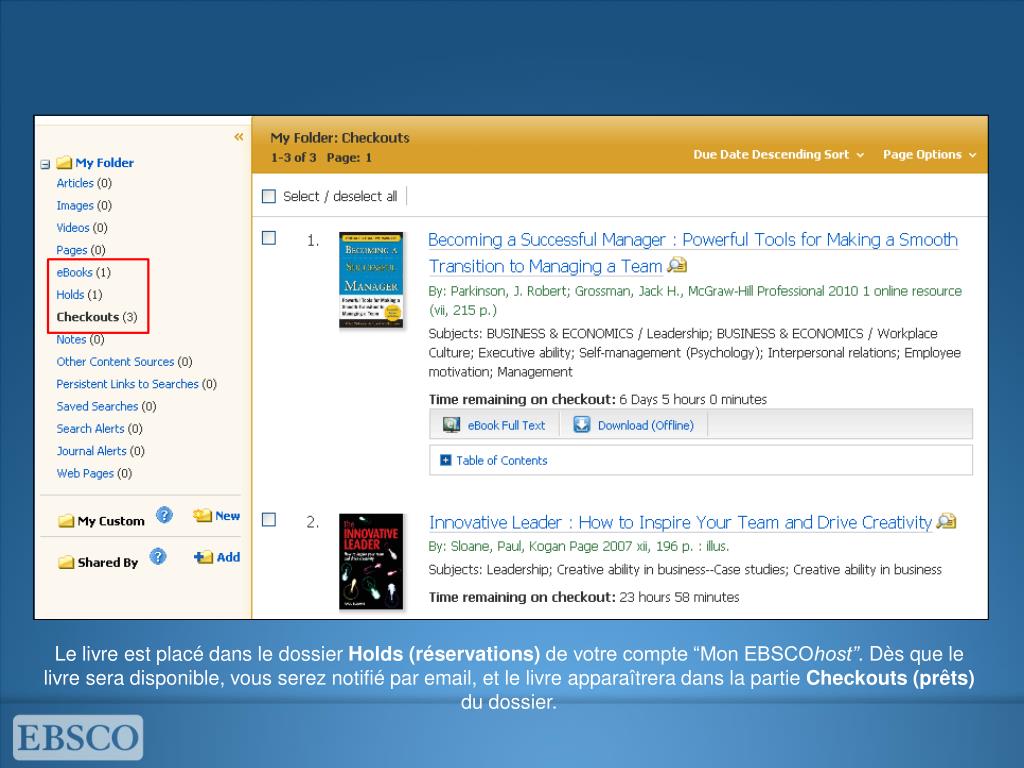The width and height of the screenshot is (1024, 768).
Task: Open Journal Alerts (0)
Action: 101,451
